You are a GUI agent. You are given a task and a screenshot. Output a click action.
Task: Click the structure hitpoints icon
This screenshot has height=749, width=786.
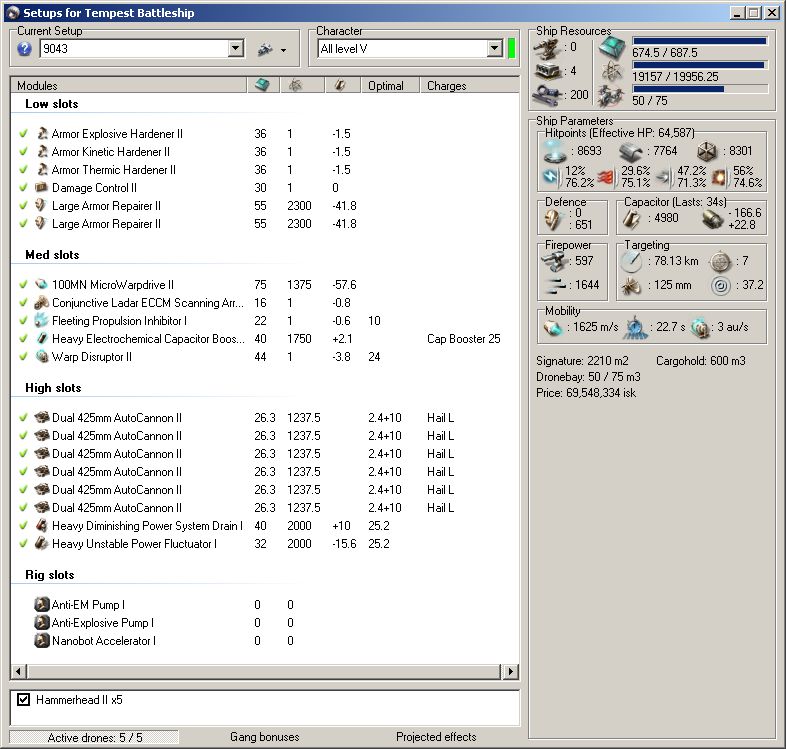click(707, 151)
